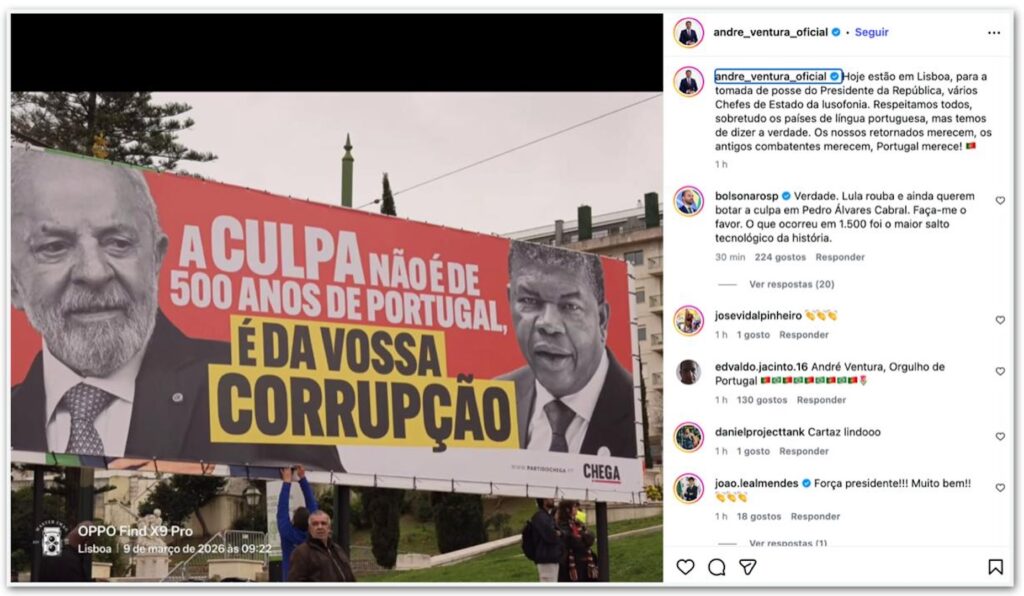Open joao.lealmendes profile avatar

pos(688,488)
